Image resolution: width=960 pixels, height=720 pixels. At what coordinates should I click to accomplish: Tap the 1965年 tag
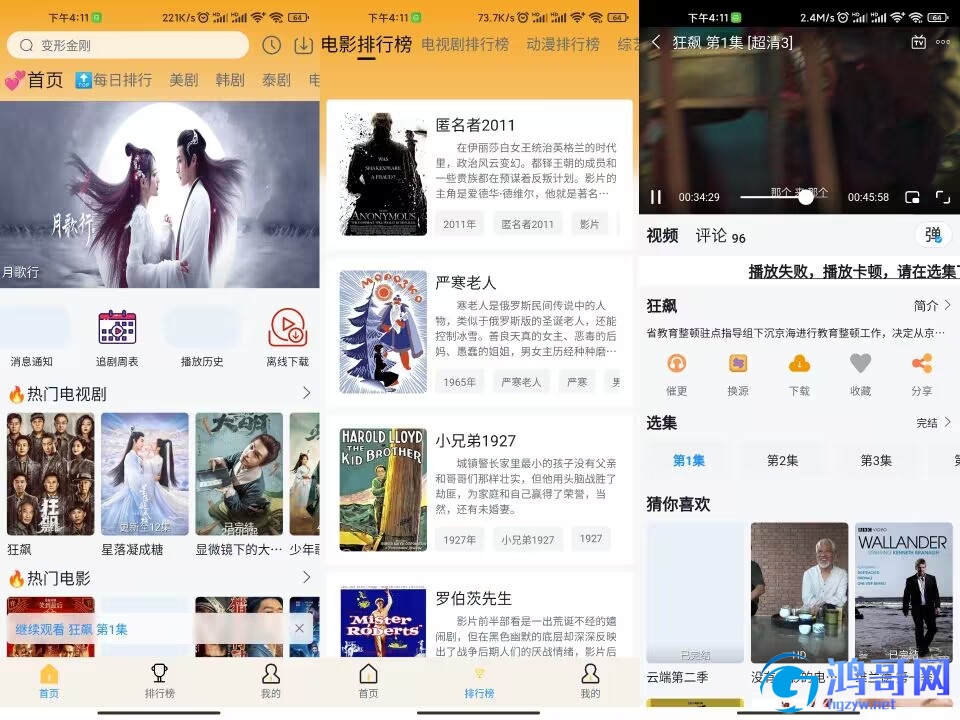coord(460,382)
